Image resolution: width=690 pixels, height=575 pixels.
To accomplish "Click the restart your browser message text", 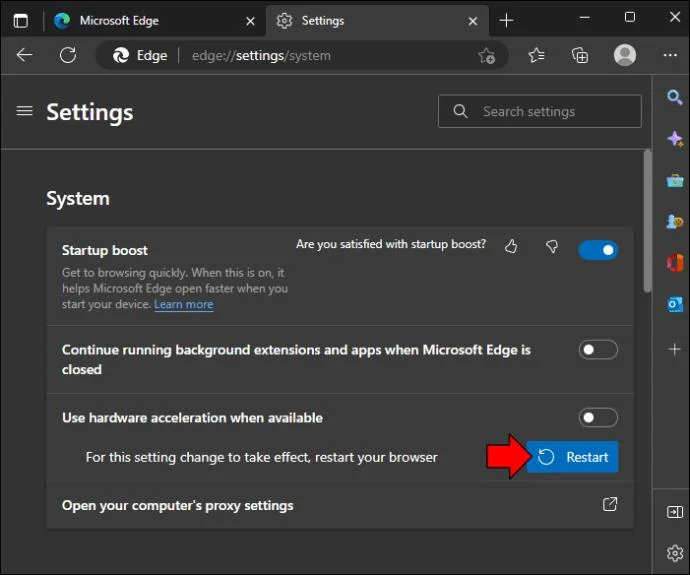I will click(x=261, y=458).
